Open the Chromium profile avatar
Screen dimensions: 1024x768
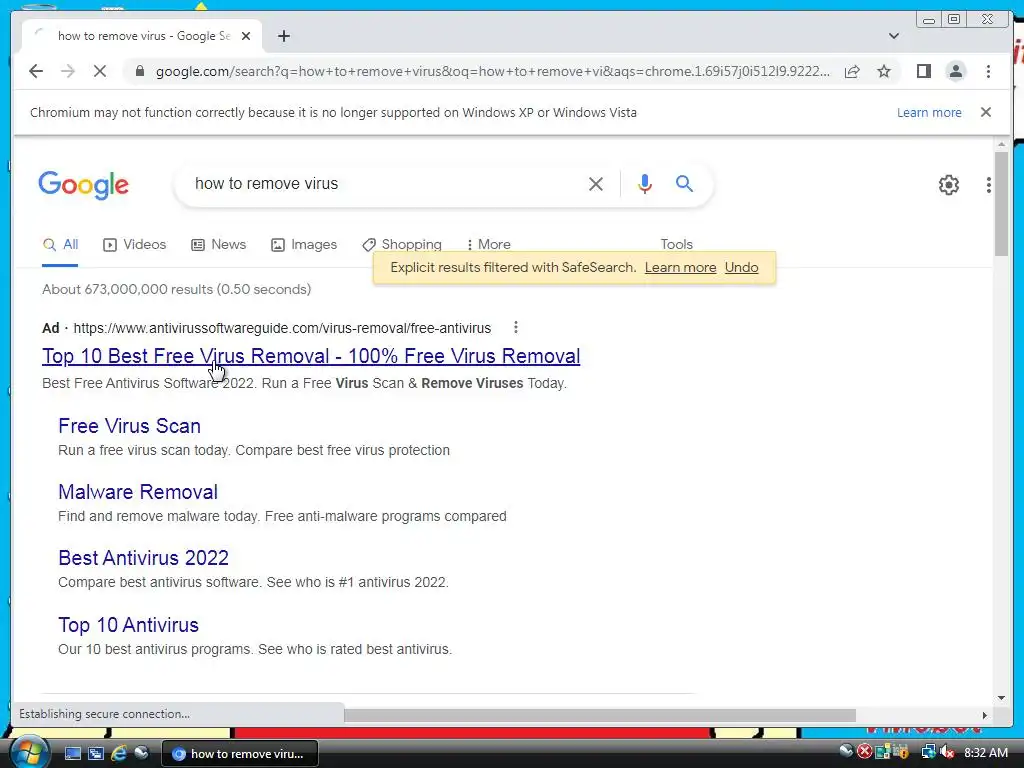pos(955,71)
